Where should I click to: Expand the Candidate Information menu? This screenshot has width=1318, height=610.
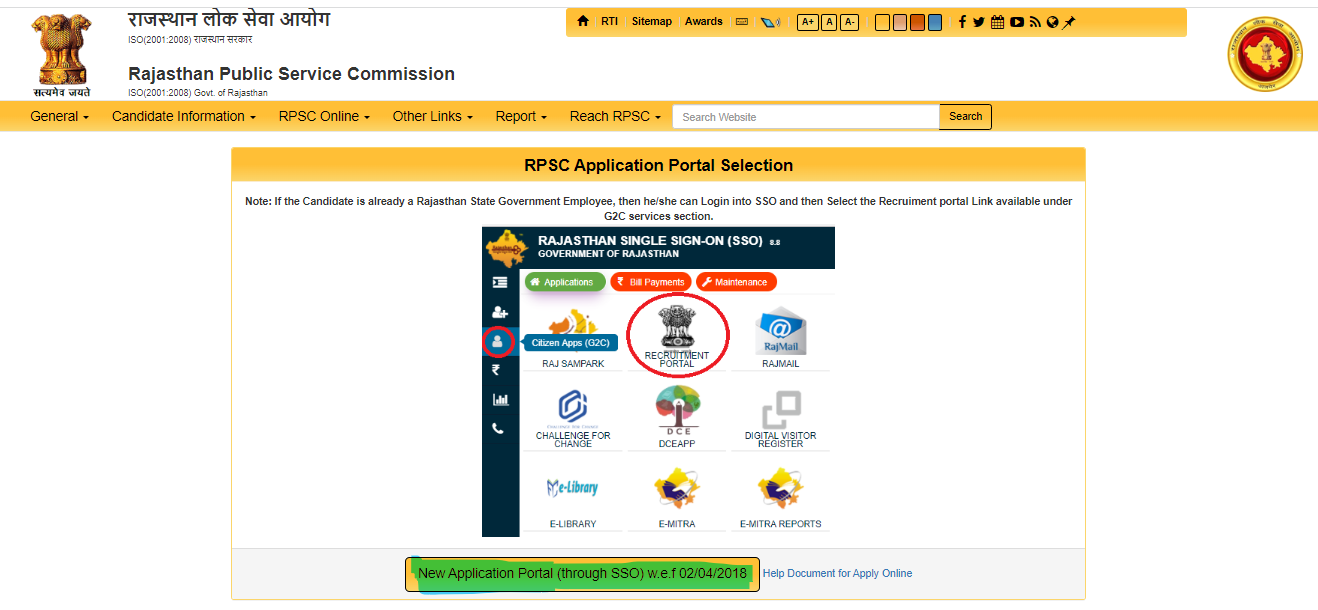pos(184,116)
